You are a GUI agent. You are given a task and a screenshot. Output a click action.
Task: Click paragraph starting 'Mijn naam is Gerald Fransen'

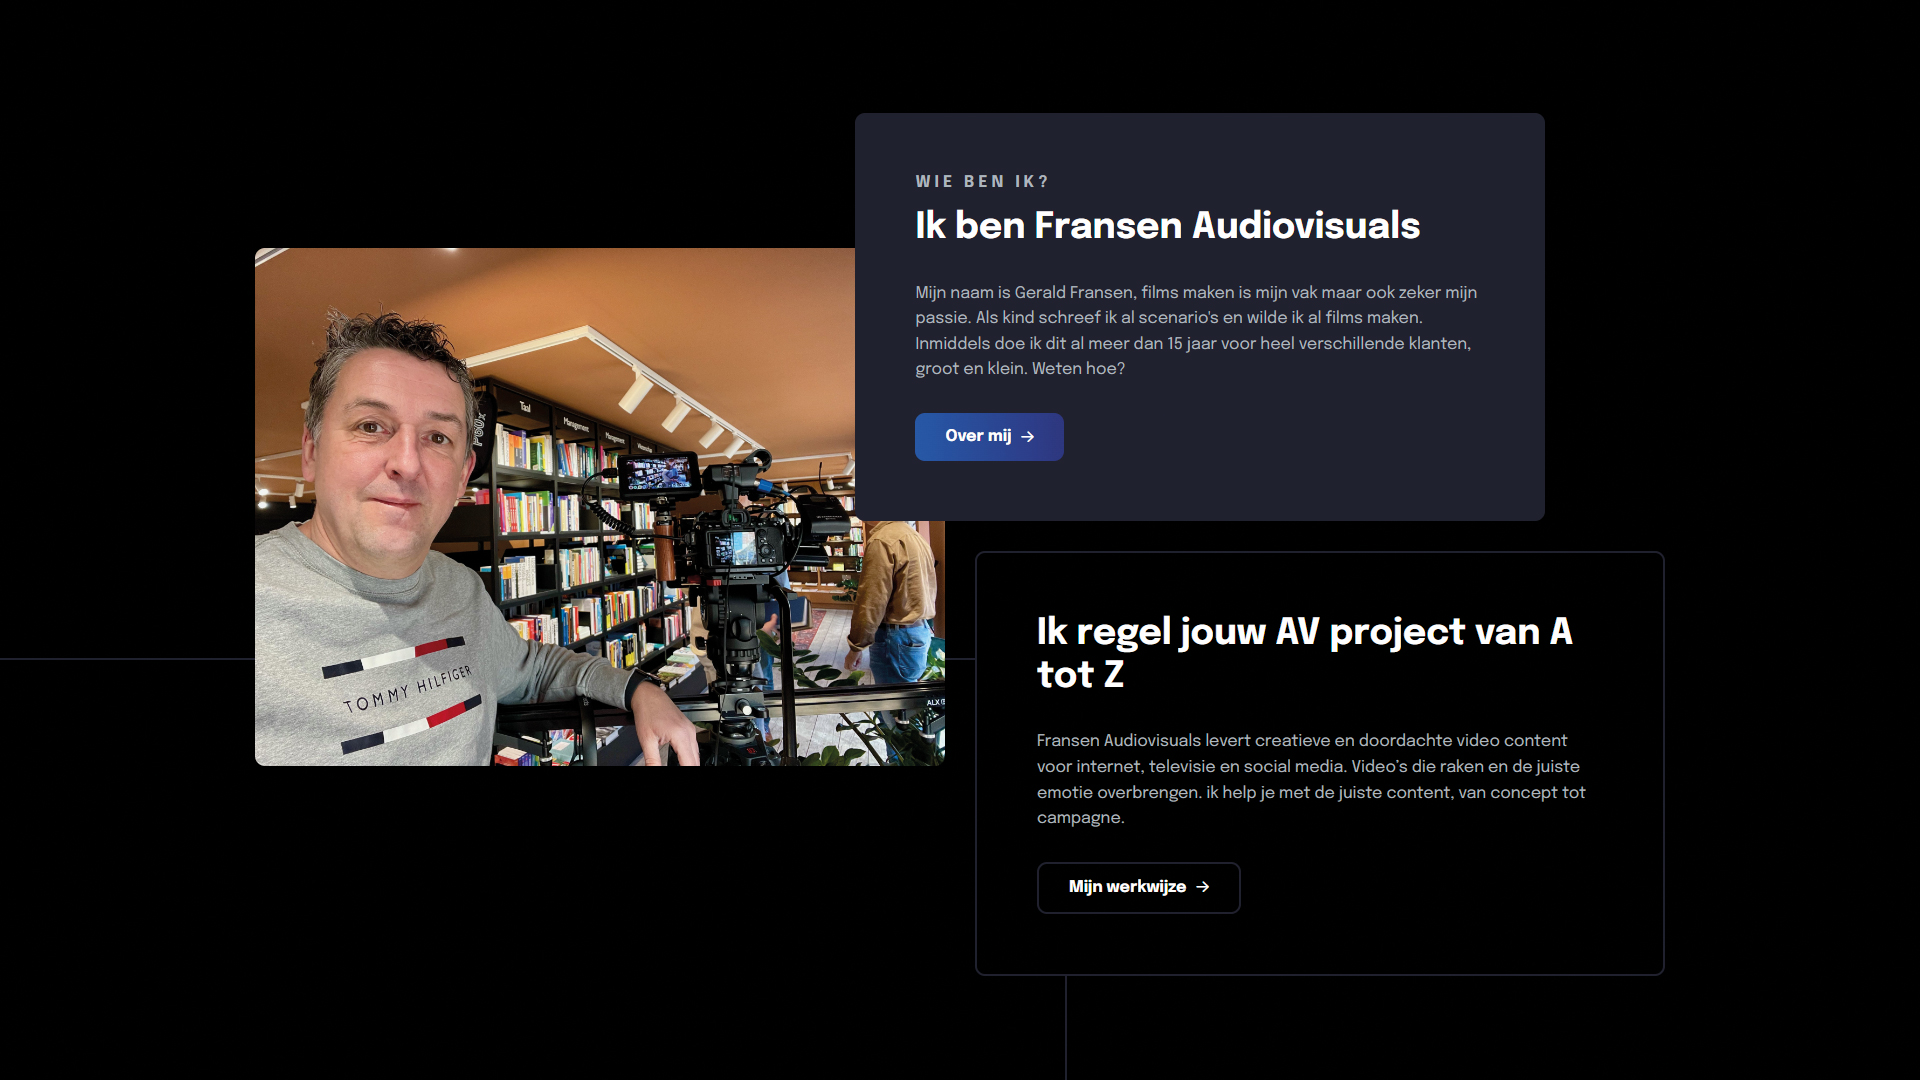(x=1196, y=330)
